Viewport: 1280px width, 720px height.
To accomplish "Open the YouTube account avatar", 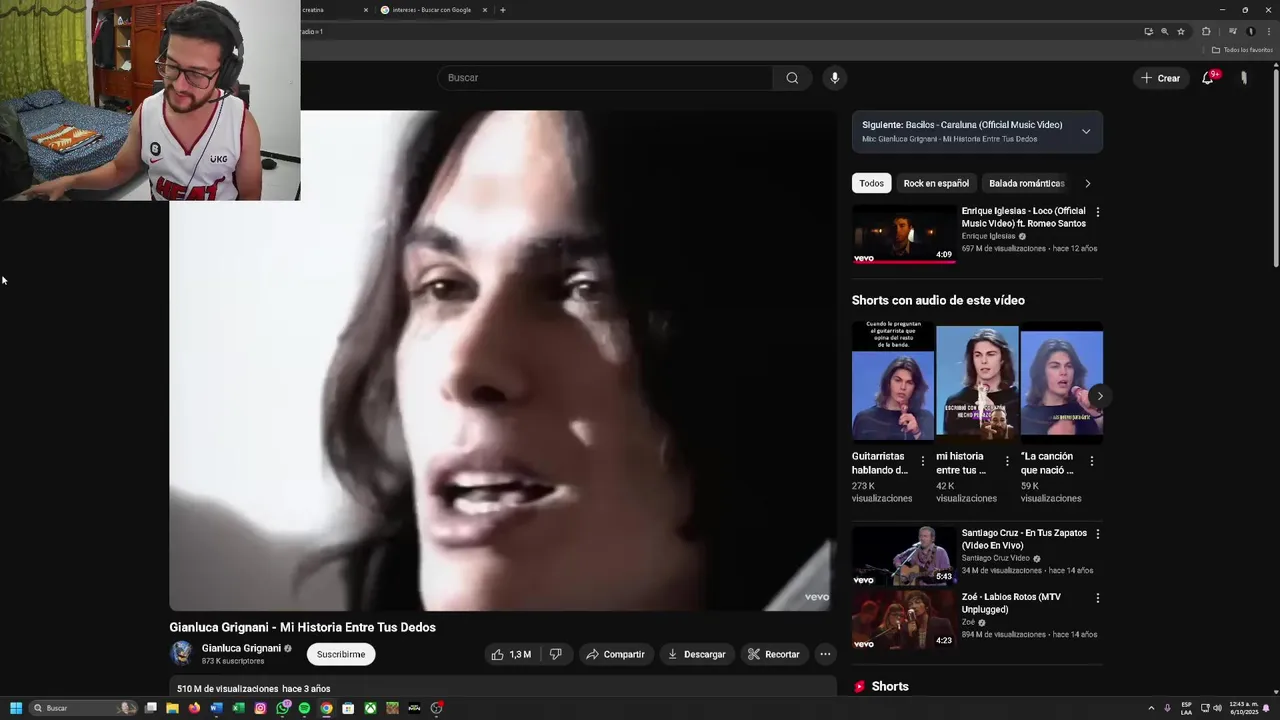I will pos(1244,78).
